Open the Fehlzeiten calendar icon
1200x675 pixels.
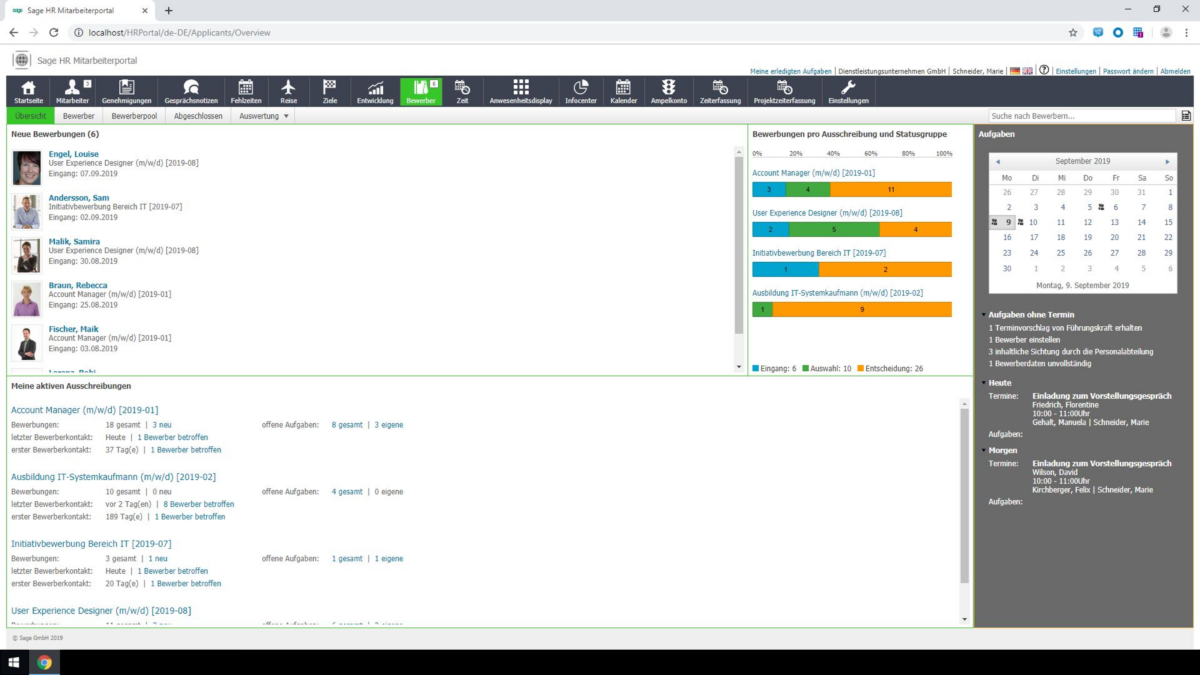tap(245, 91)
